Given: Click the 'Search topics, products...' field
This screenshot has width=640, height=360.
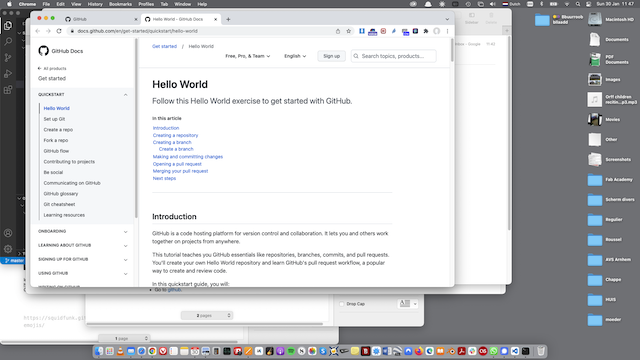Looking at the screenshot, I should (x=393, y=56).
